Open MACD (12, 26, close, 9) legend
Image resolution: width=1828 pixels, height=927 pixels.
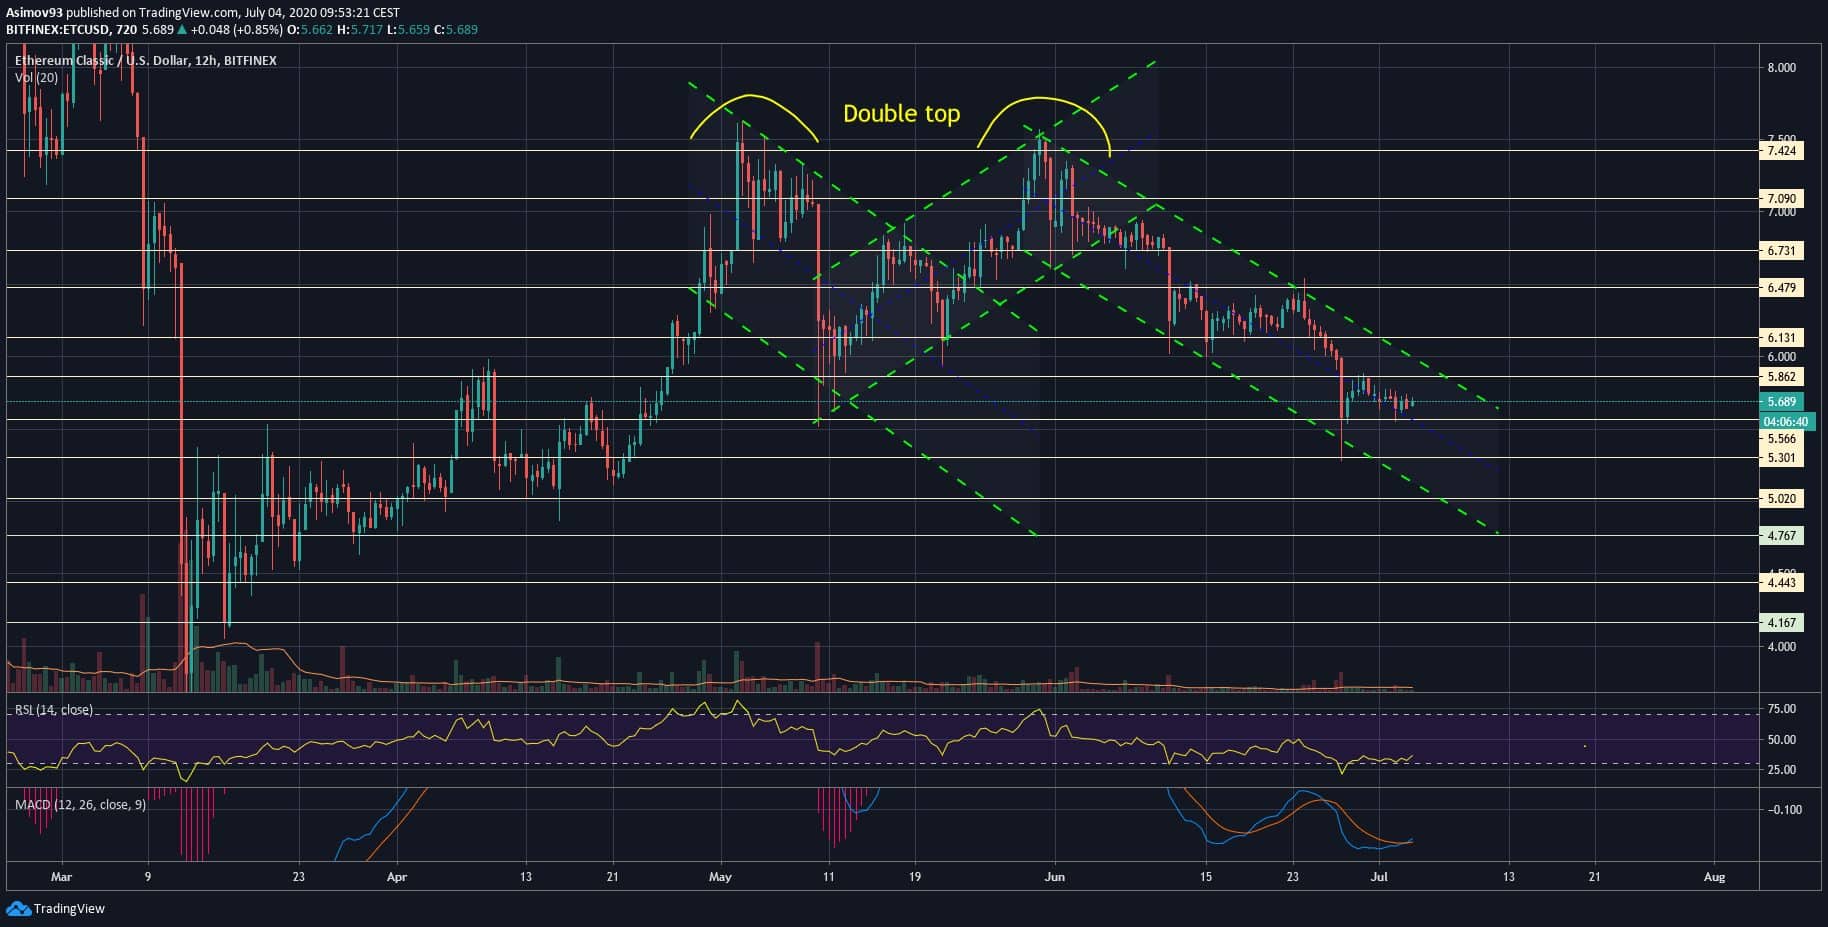[x=80, y=804]
